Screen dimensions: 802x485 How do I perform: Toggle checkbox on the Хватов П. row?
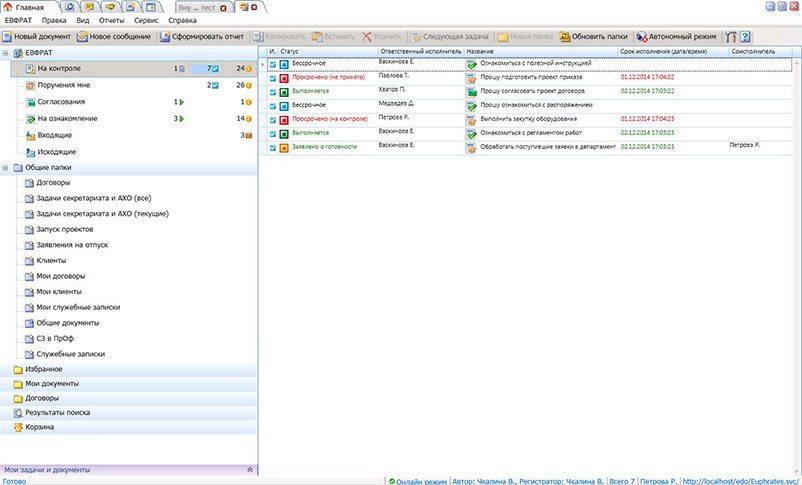coord(273,93)
